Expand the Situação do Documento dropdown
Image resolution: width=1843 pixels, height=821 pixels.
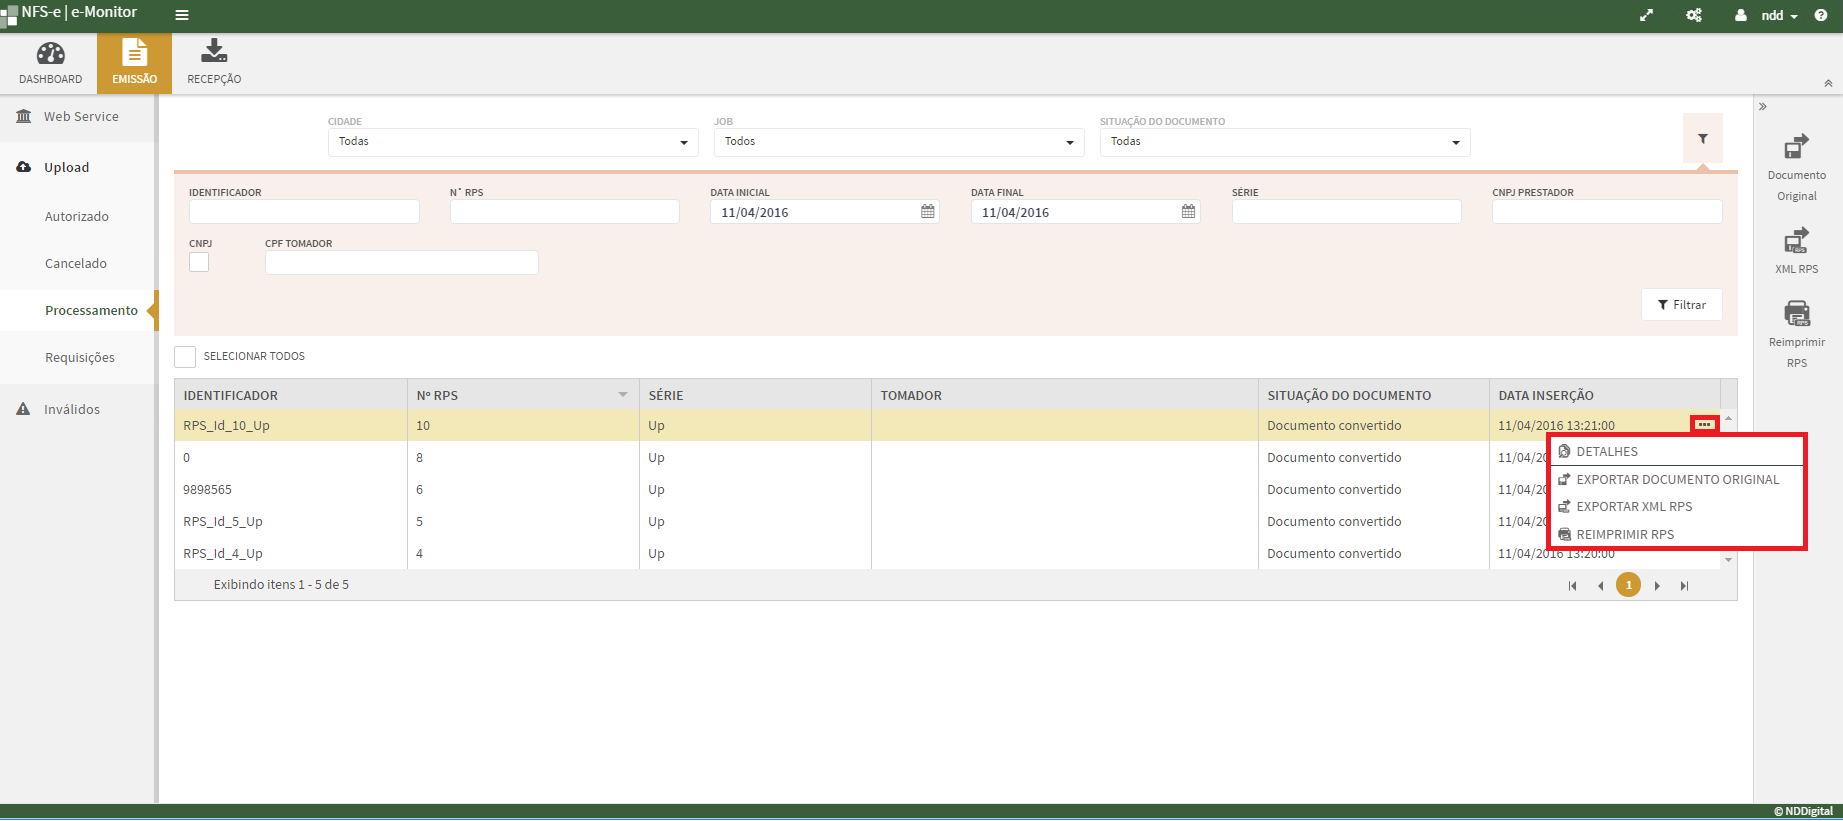[x=1284, y=142]
